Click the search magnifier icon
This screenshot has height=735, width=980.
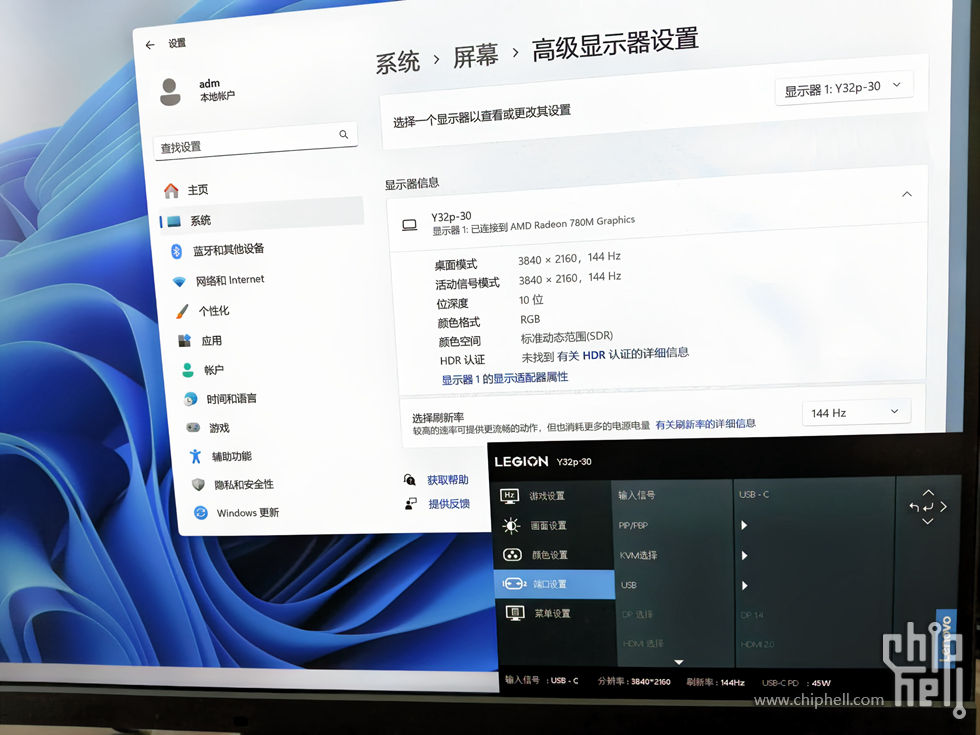click(344, 134)
